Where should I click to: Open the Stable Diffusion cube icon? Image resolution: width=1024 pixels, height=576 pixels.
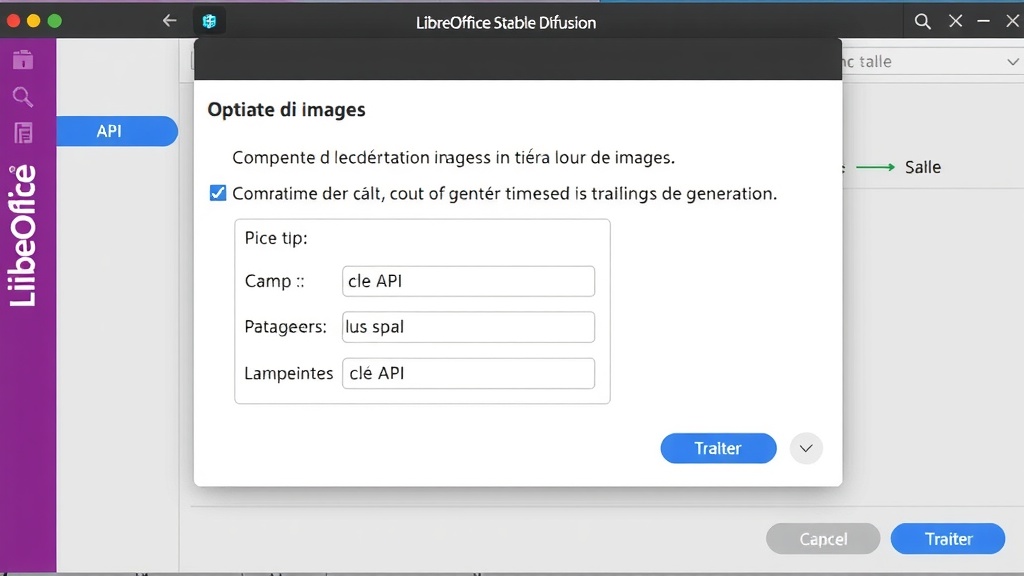click(x=209, y=20)
